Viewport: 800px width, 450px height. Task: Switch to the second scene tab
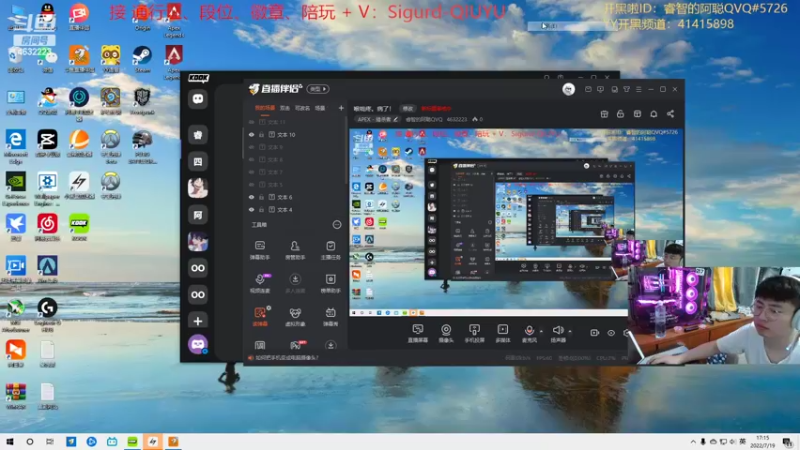[285, 108]
